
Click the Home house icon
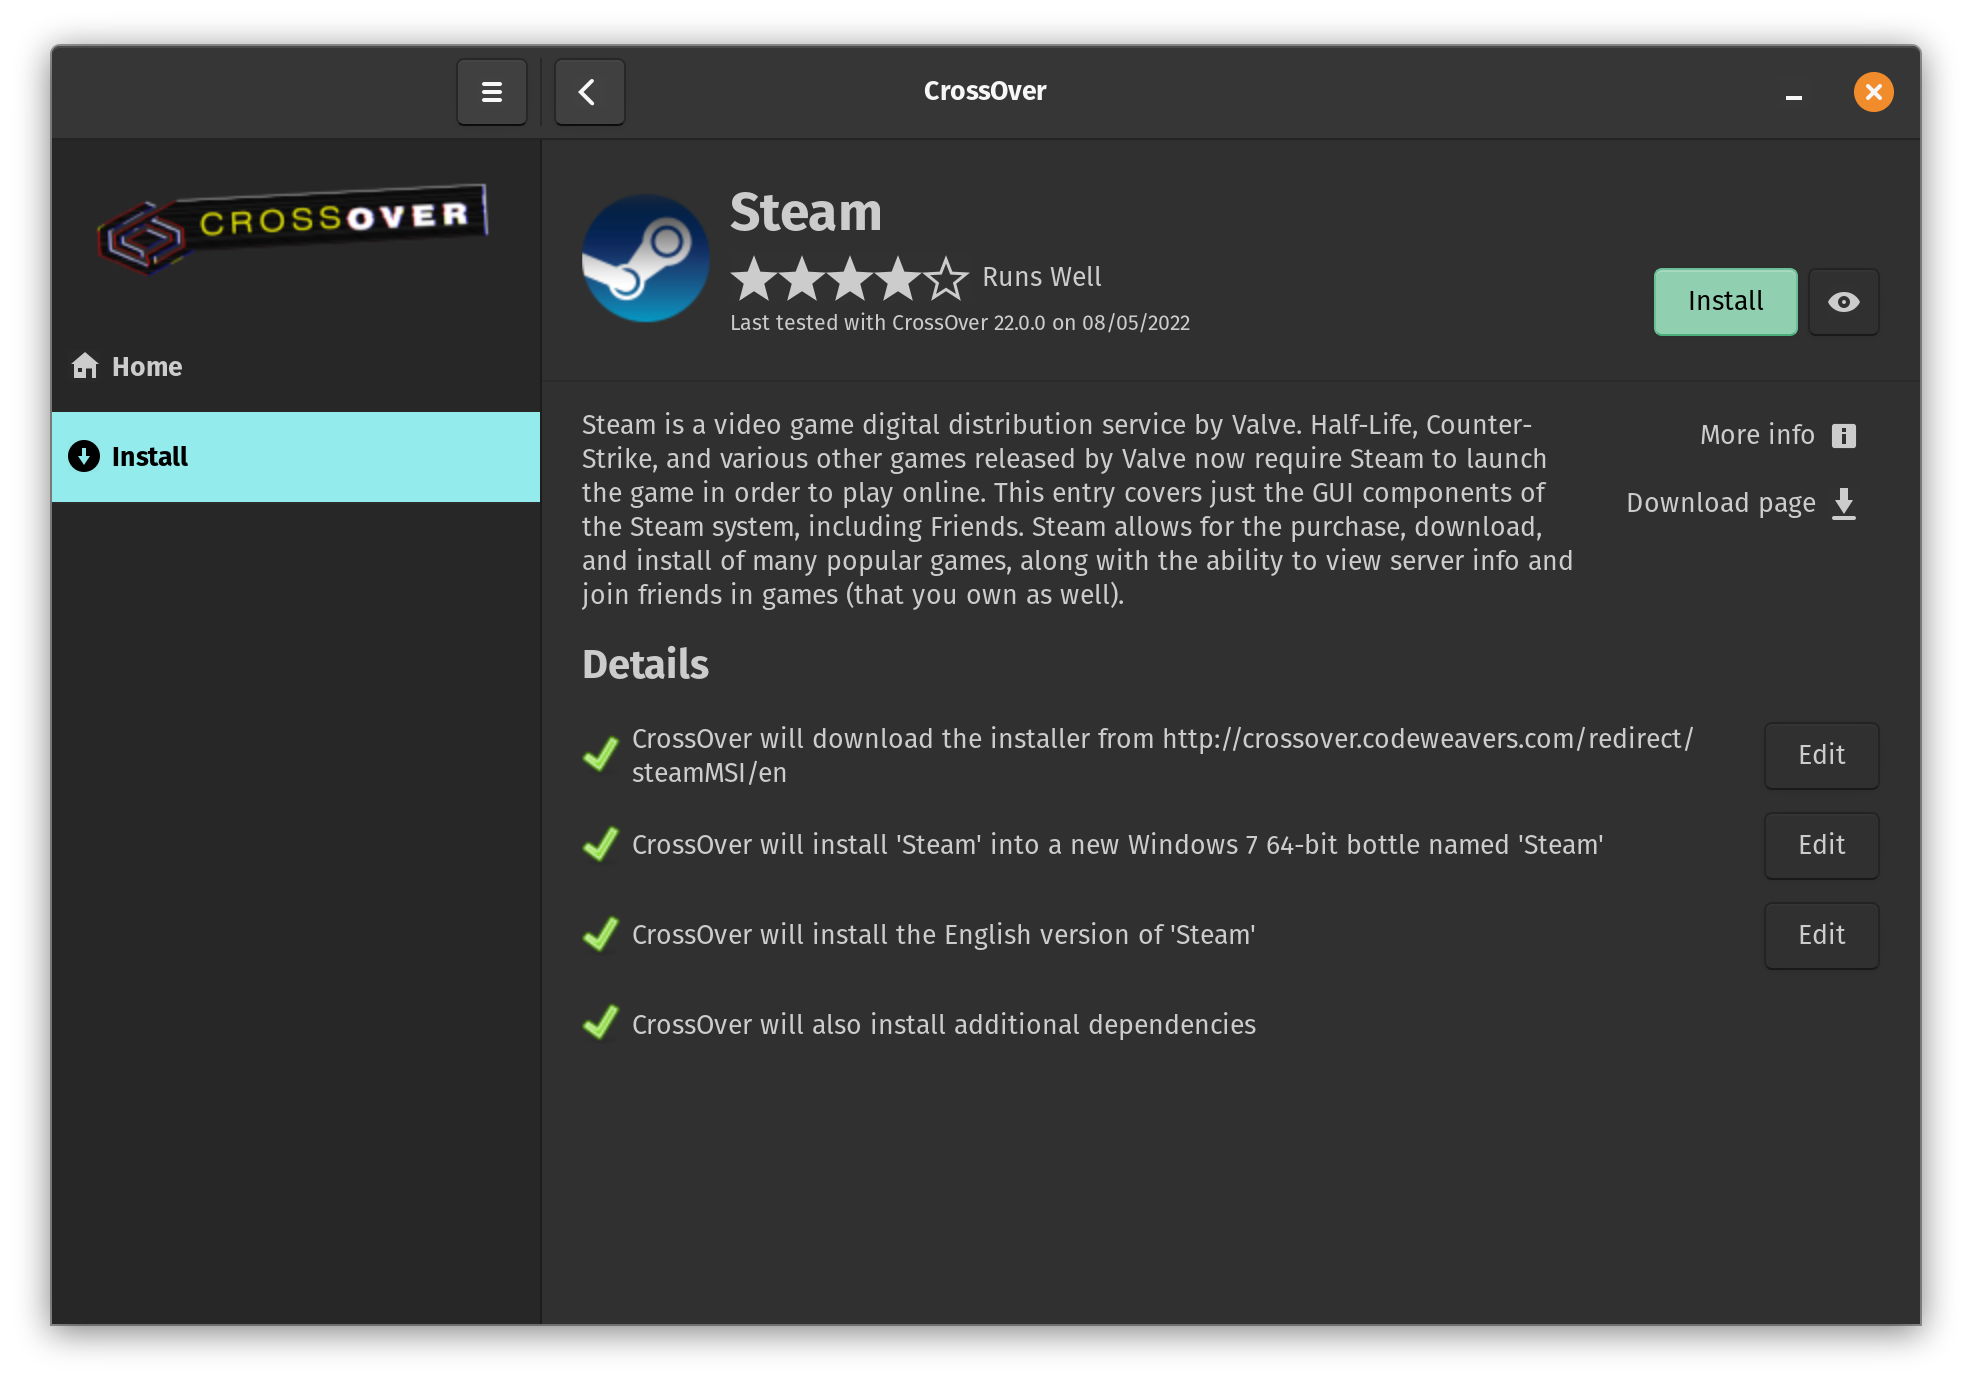point(85,366)
